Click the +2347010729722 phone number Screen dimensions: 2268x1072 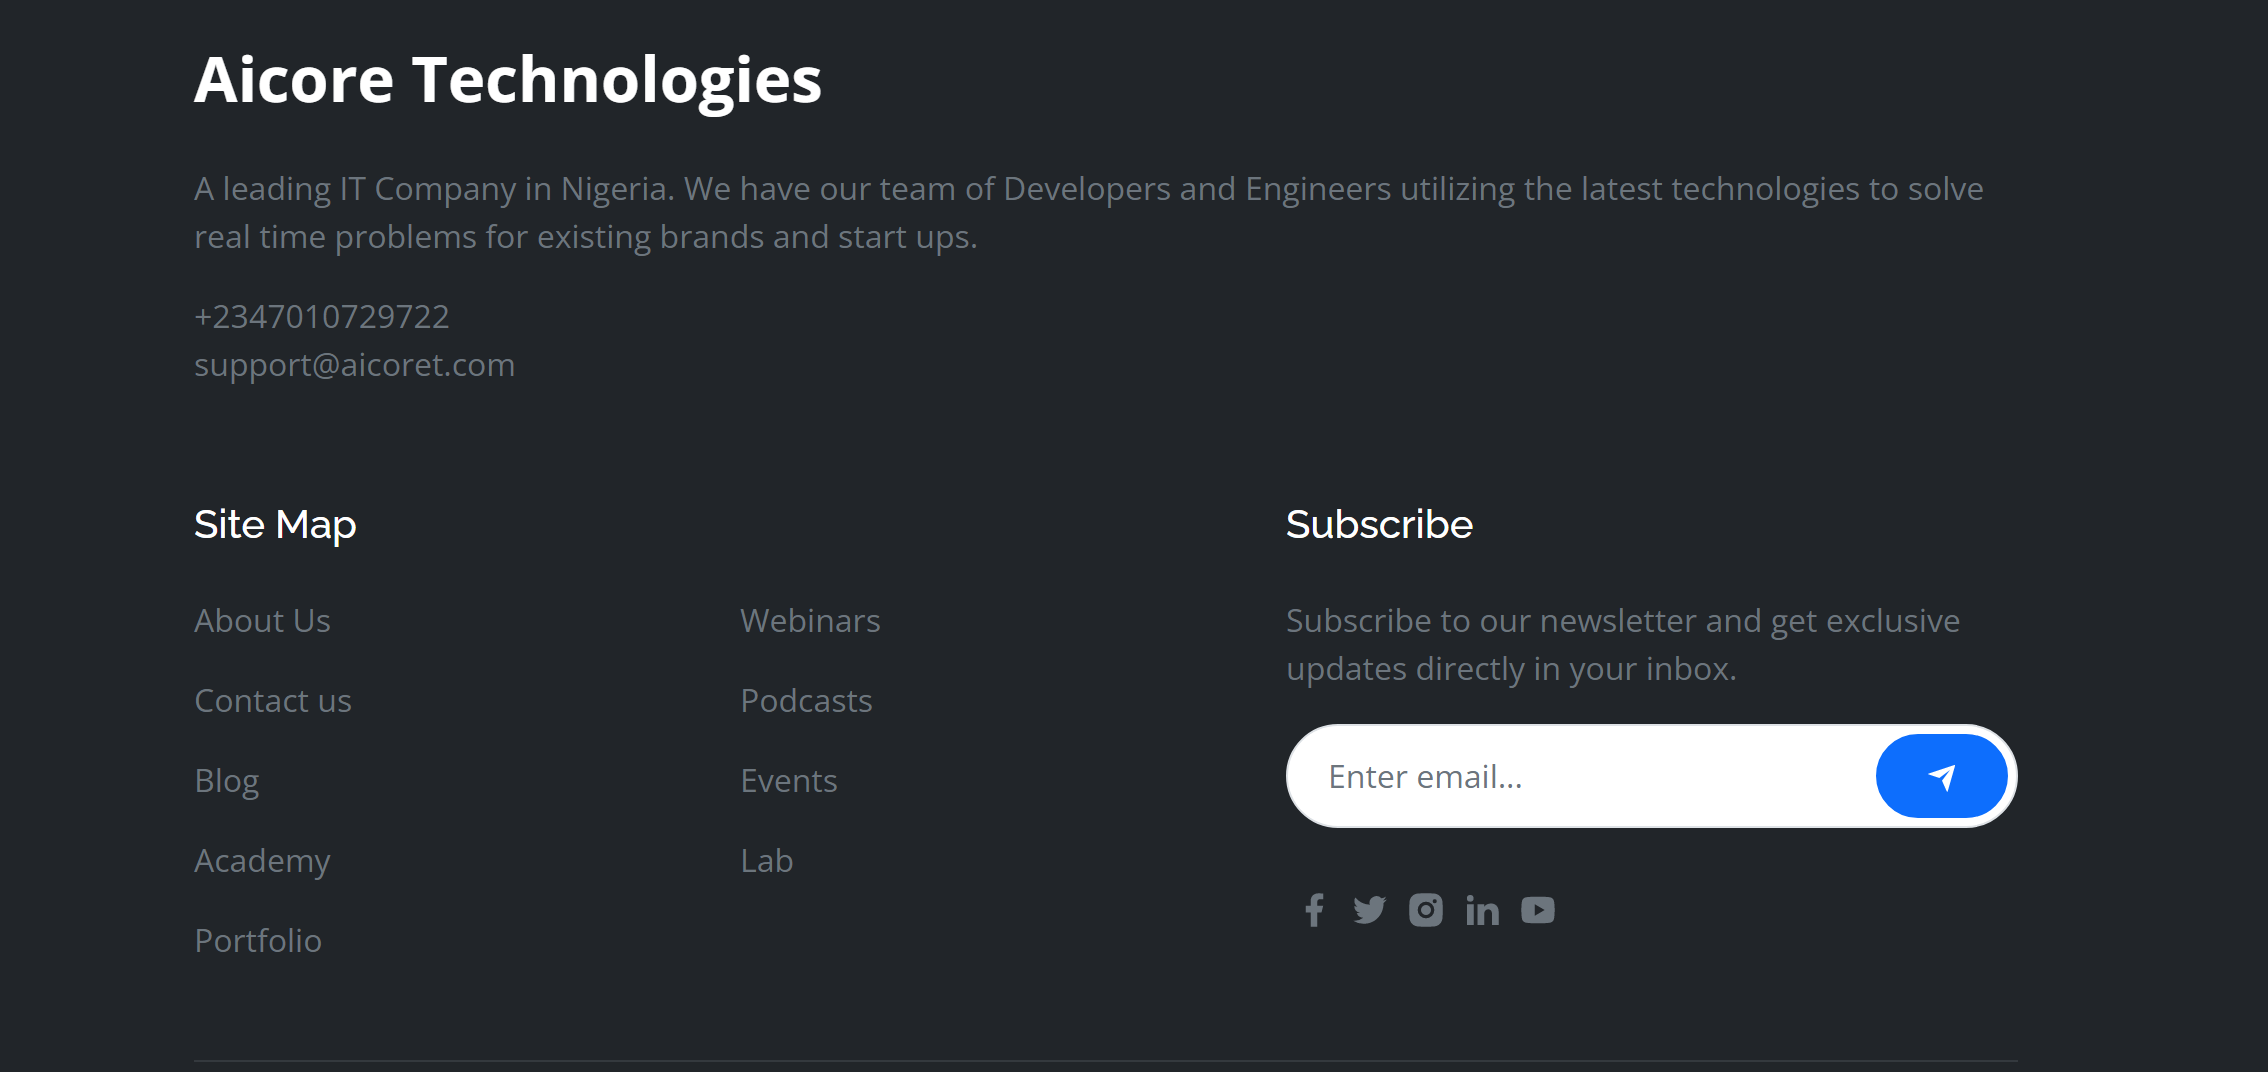point(322,317)
